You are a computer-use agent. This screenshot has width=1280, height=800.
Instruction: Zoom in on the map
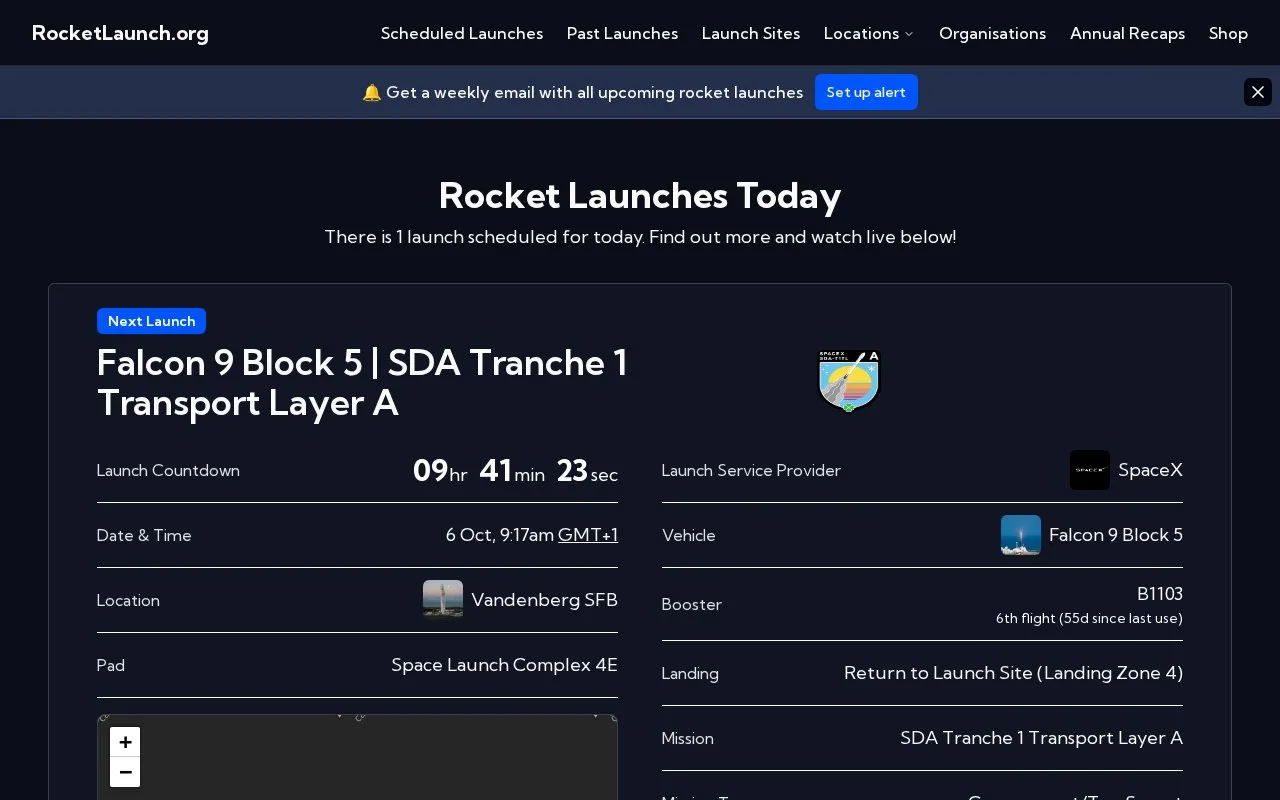click(125, 742)
